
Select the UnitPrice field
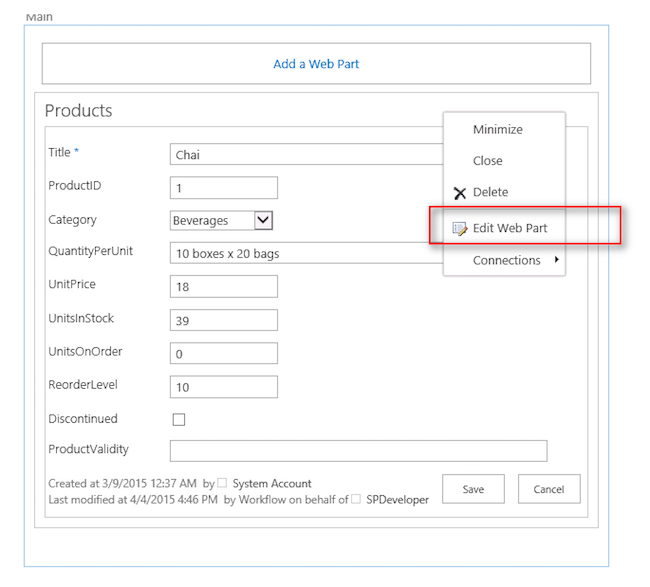tap(224, 286)
